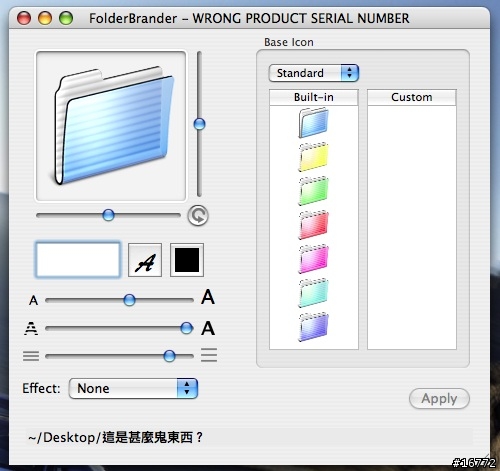The height and width of the screenshot is (471, 500).
Task: Pick the purple built-in folder icon
Action: 313,327
